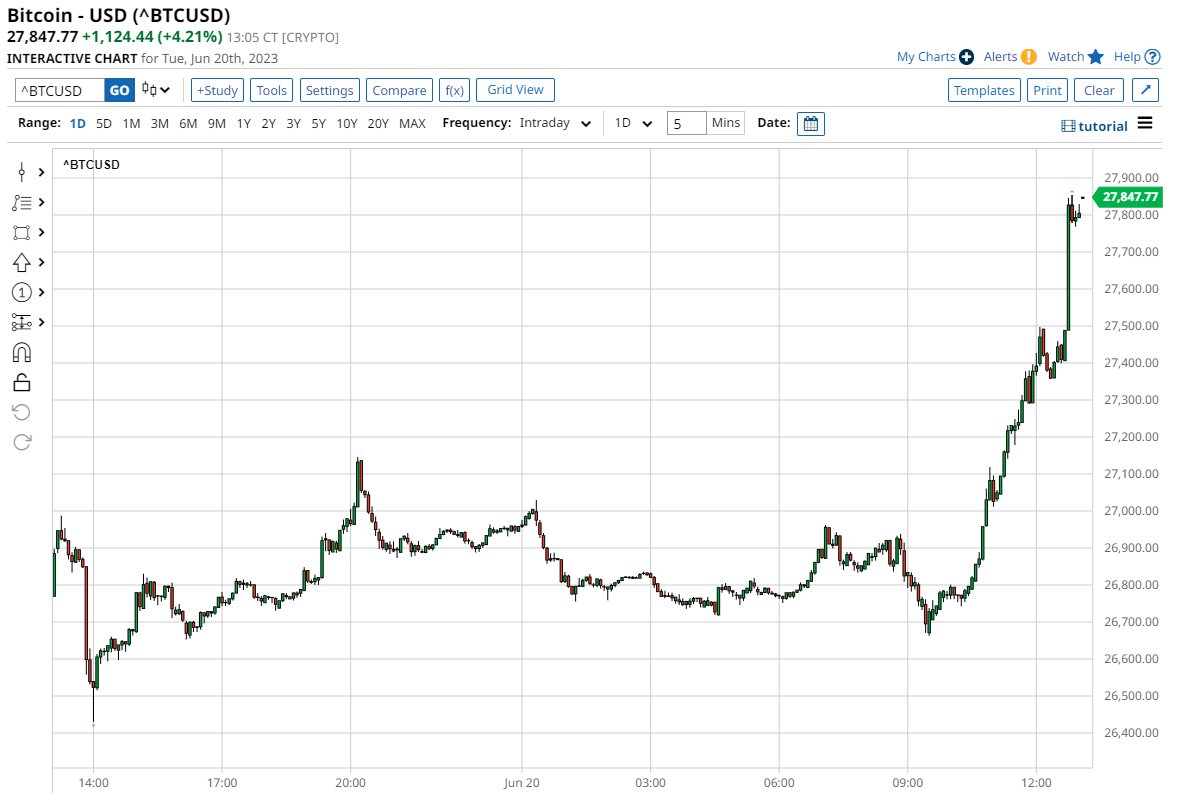Select the 5D range
1185x801 pixels.
[104, 123]
